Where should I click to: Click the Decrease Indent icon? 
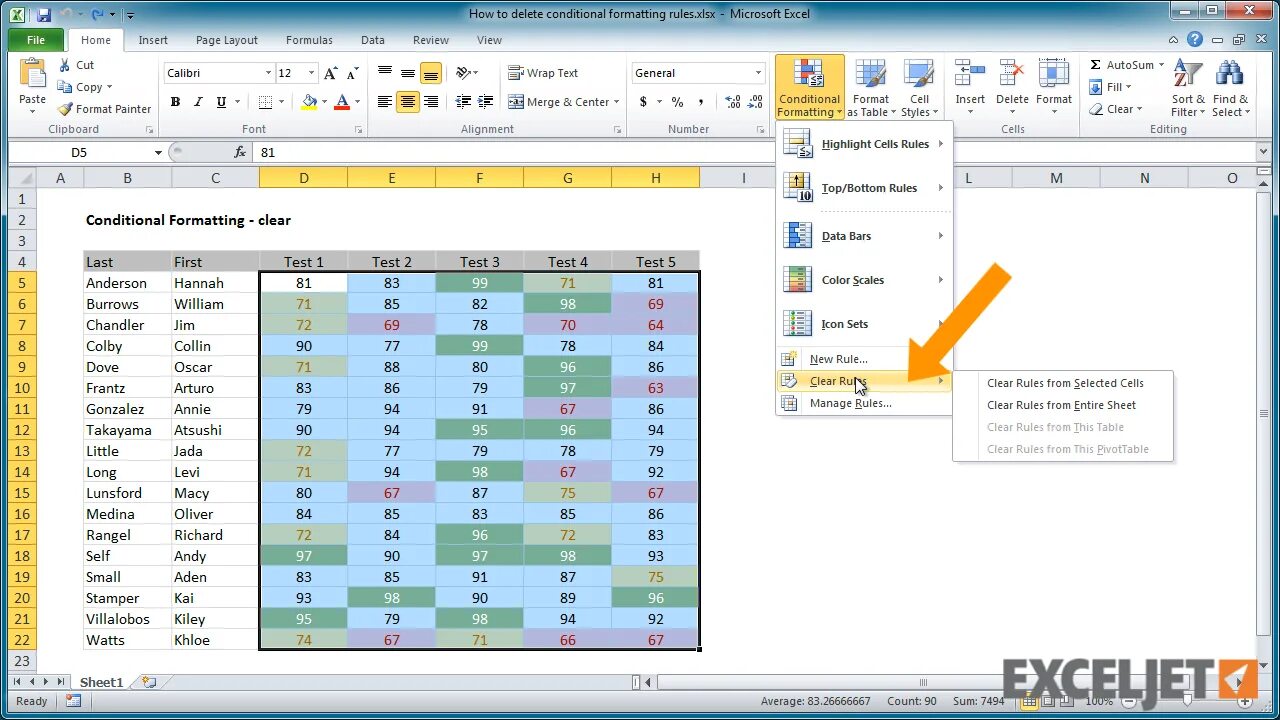[463, 102]
